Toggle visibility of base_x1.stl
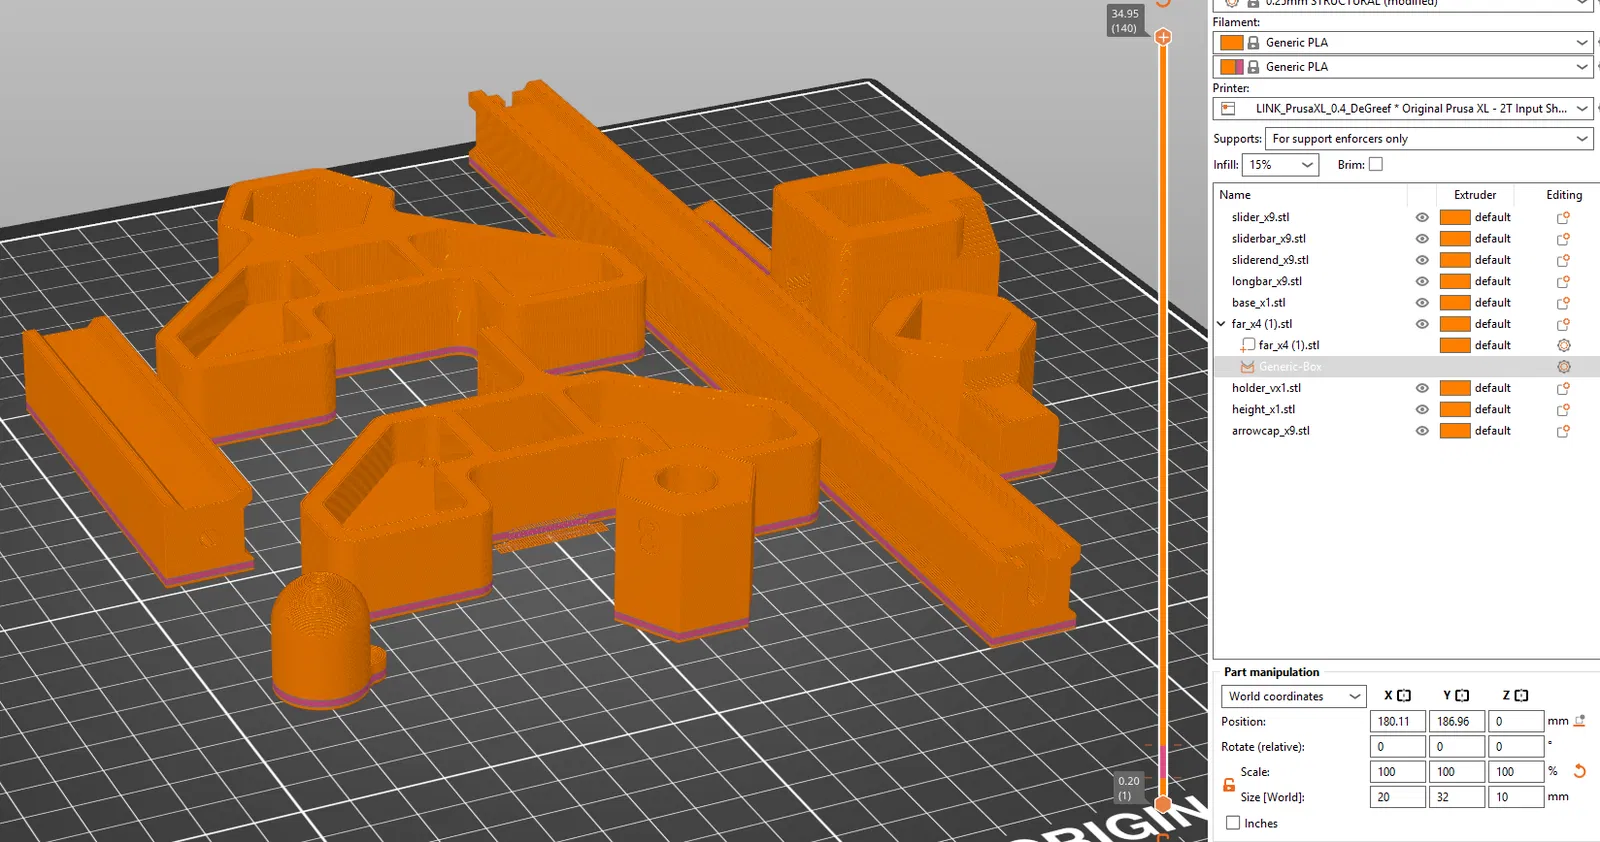The width and height of the screenshot is (1600, 842). click(x=1422, y=303)
